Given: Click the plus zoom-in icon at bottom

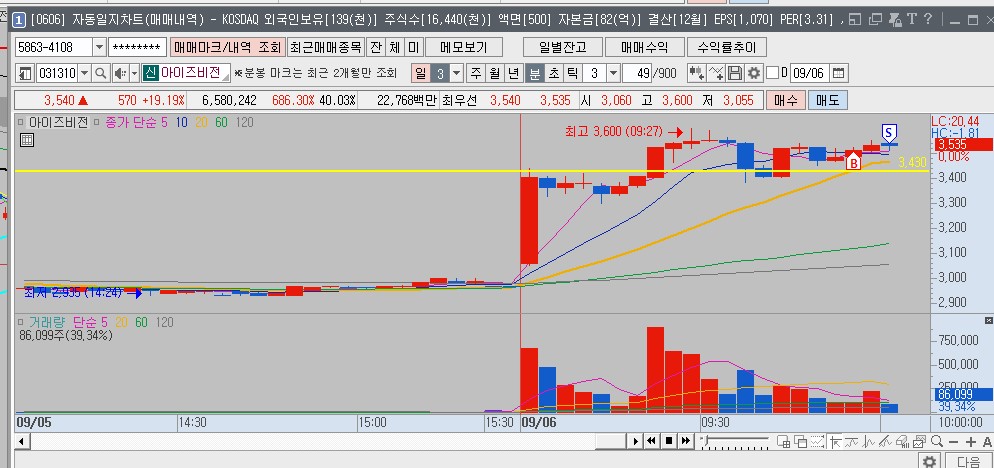Looking at the screenshot, I should [971, 442].
